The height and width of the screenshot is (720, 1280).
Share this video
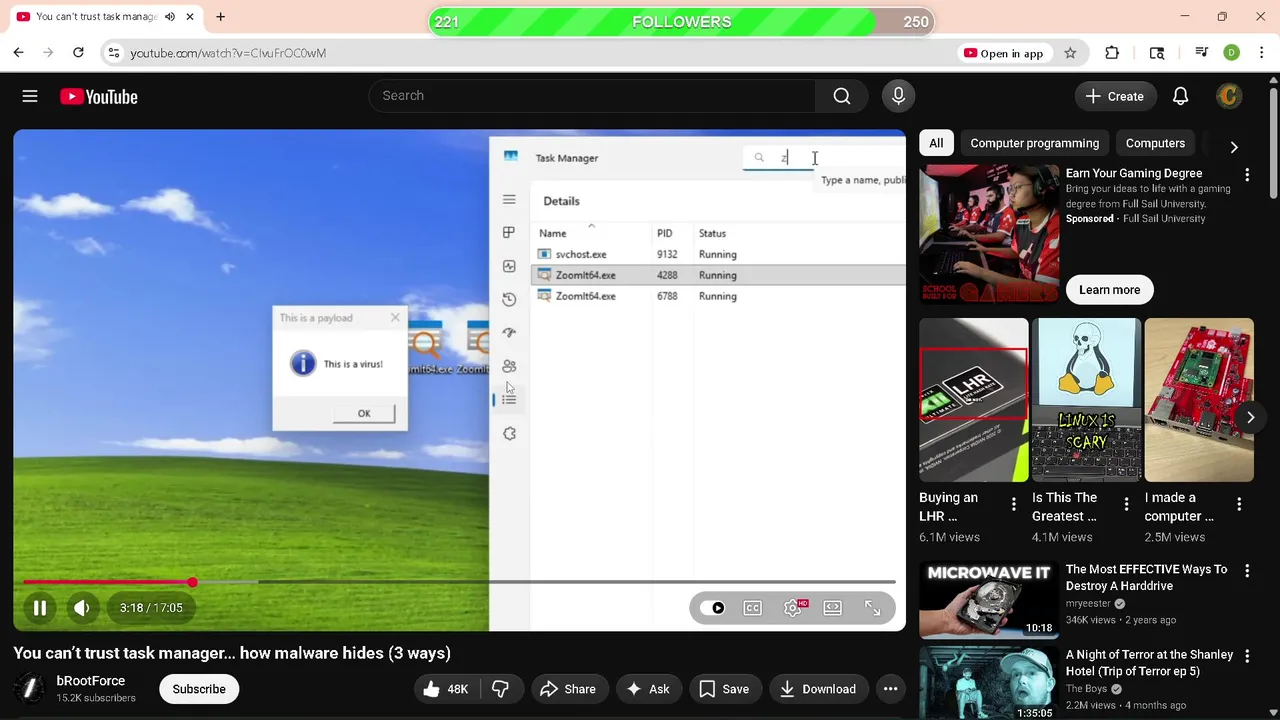point(567,689)
